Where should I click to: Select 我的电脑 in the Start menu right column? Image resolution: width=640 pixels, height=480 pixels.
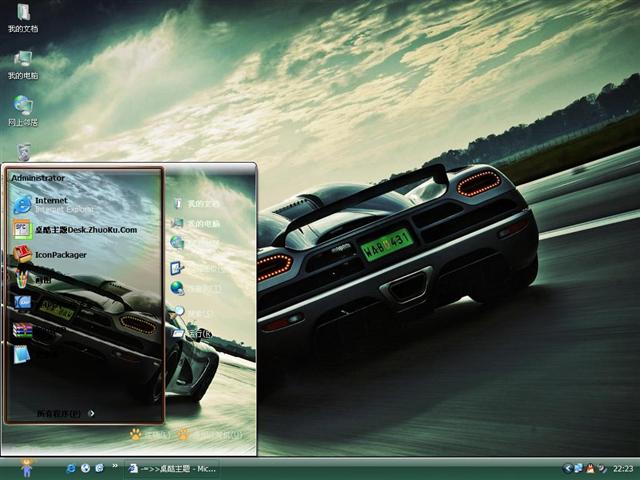click(200, 224)
